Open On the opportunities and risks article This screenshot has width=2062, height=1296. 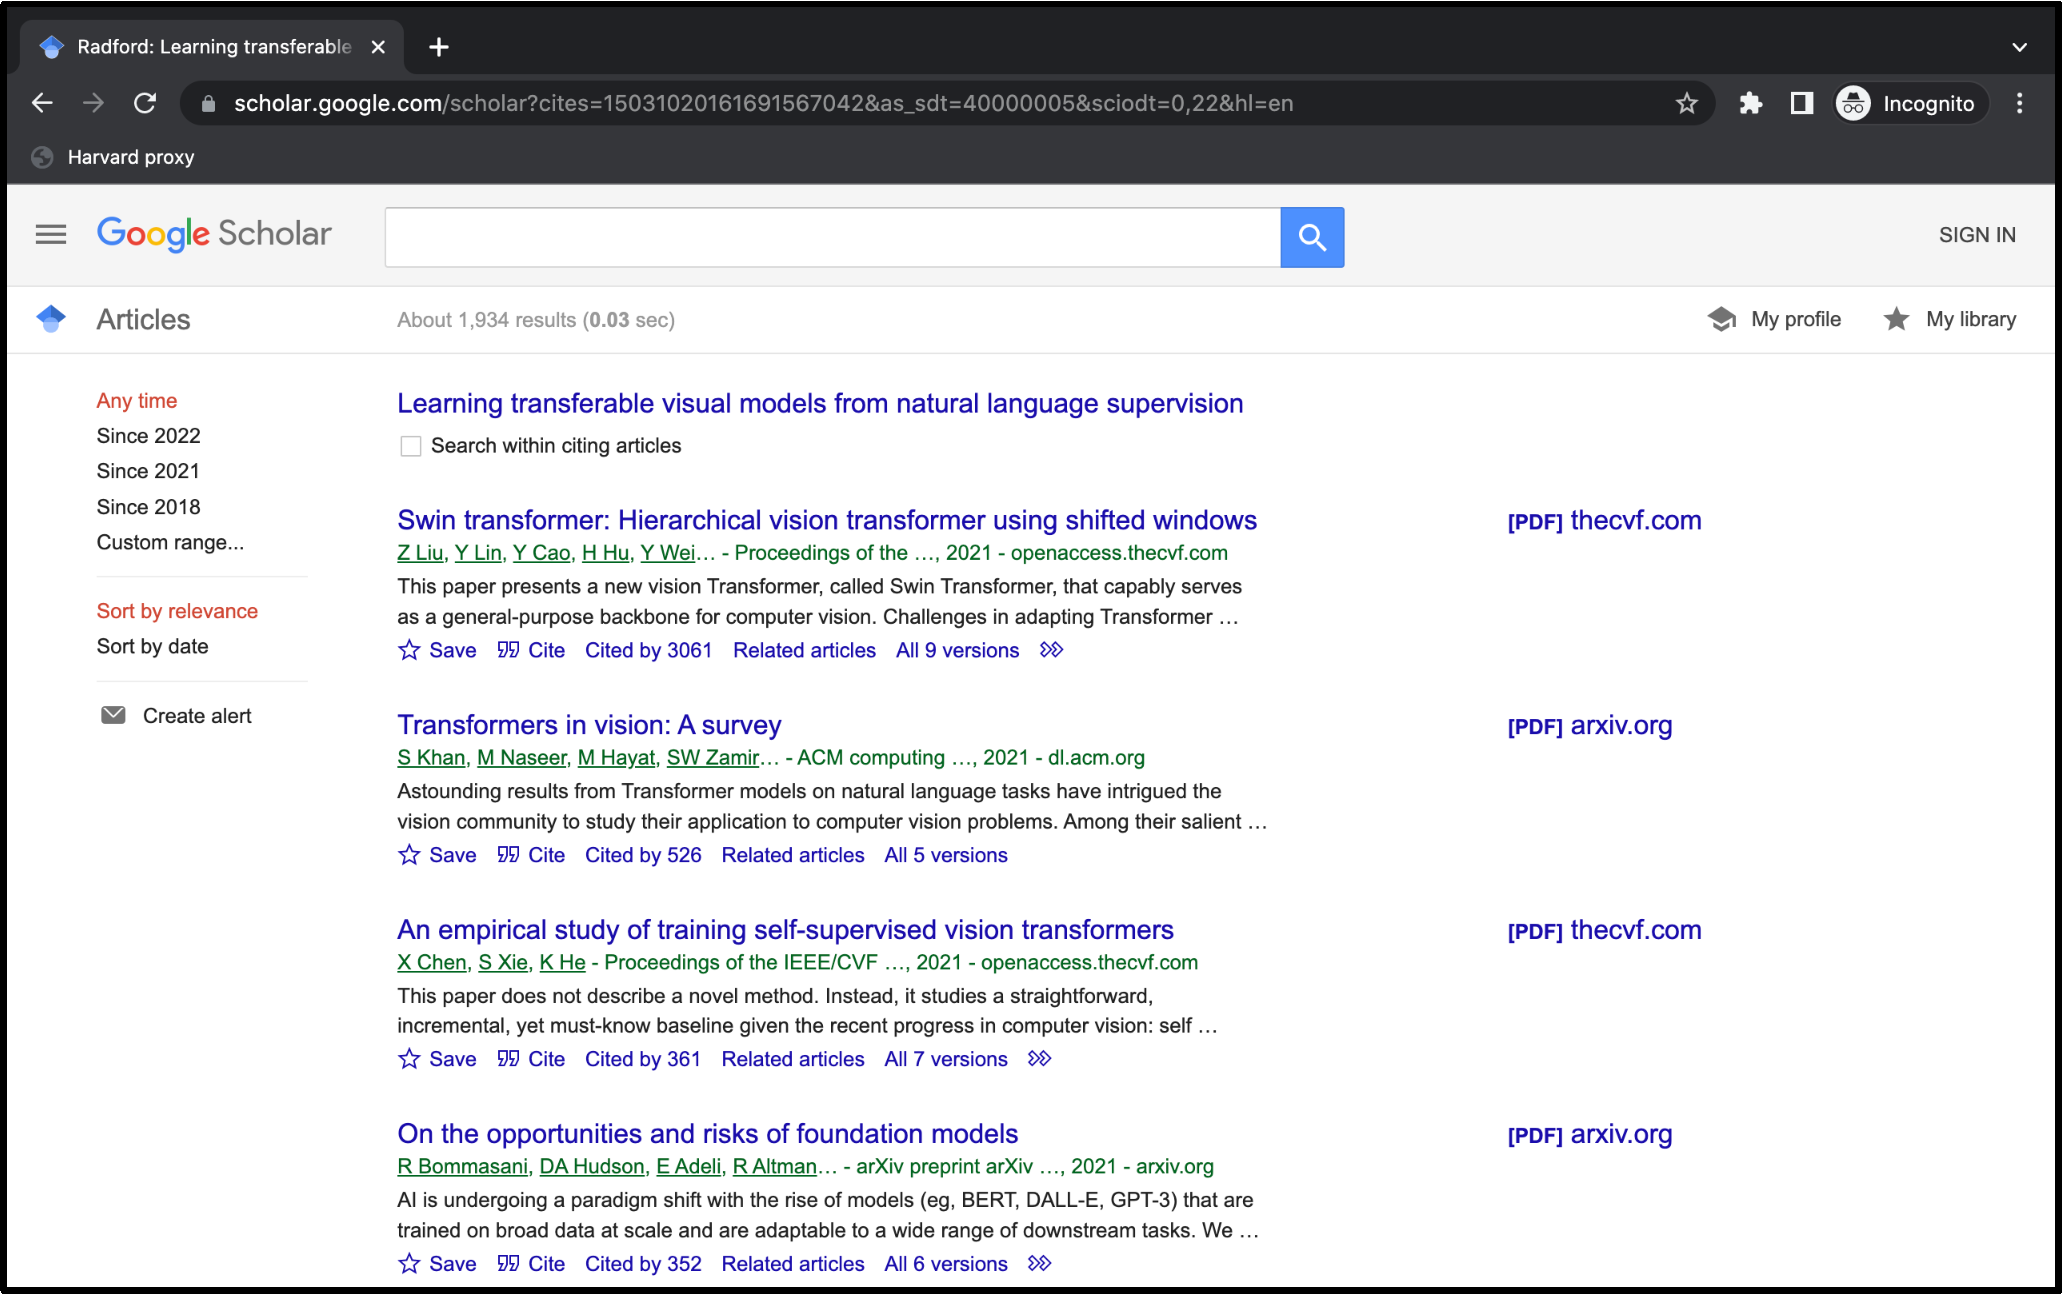(707, 1134)
